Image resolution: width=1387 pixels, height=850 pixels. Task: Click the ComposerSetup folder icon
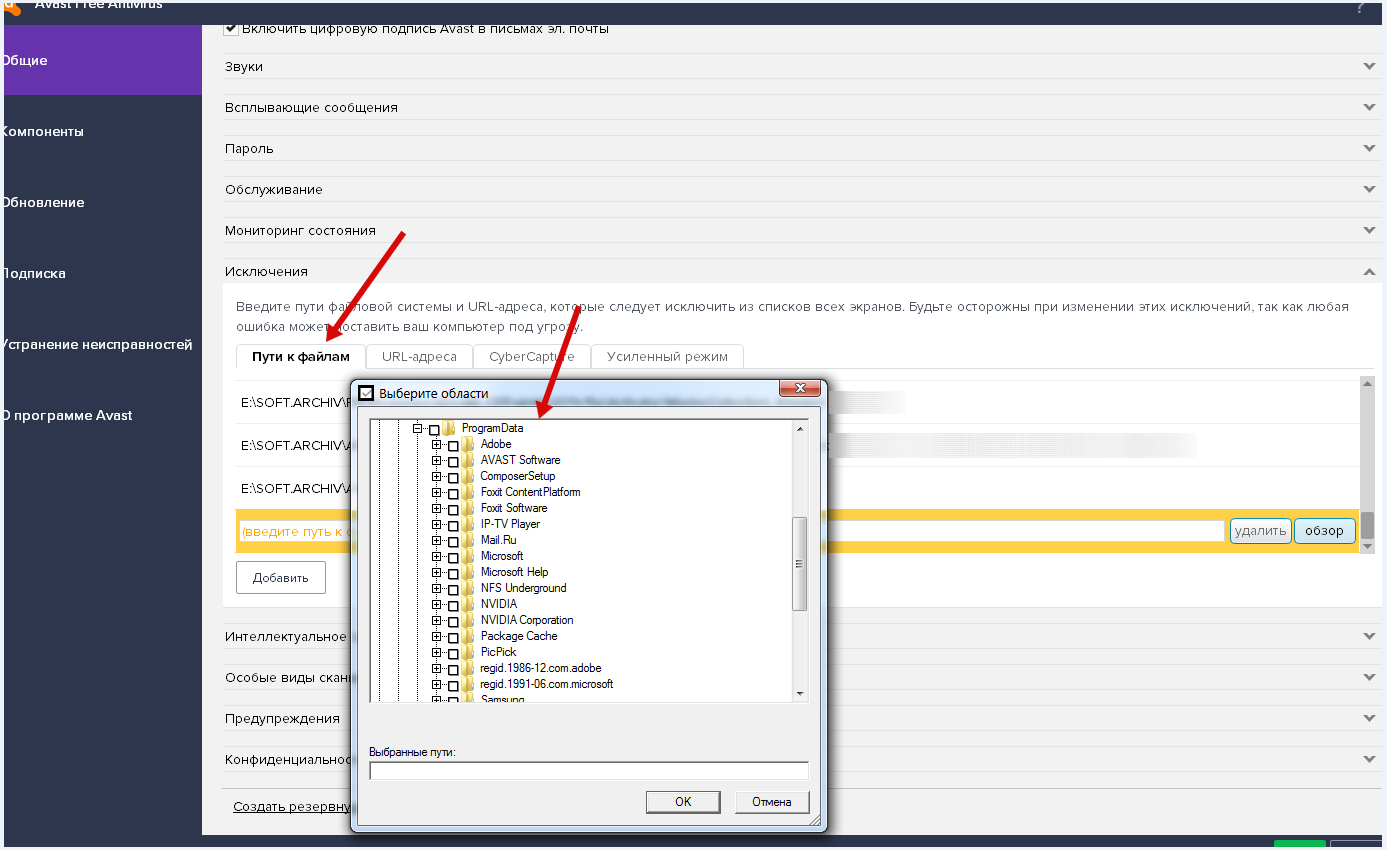point(468,476)
